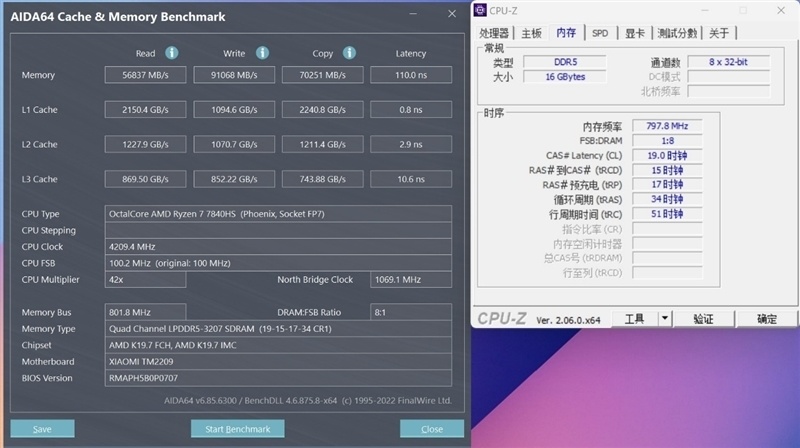Click the L2 Cache Read value 1227.9 GB/s
This screenshot has height=448, width=800.
[x=145, y=144]
